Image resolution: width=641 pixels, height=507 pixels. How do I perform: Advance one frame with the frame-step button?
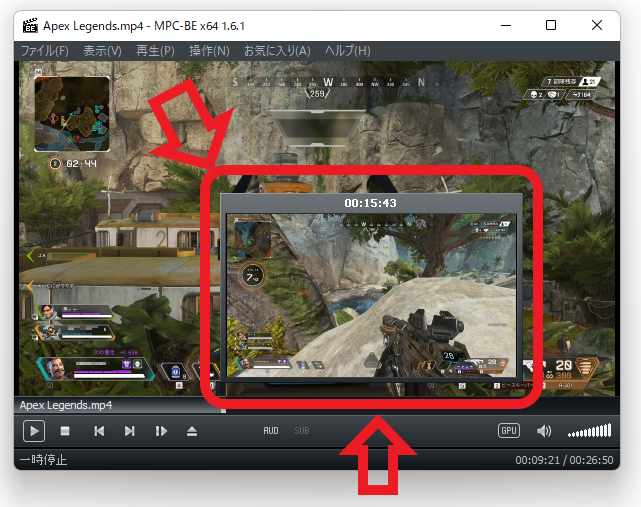pos(161,431)
